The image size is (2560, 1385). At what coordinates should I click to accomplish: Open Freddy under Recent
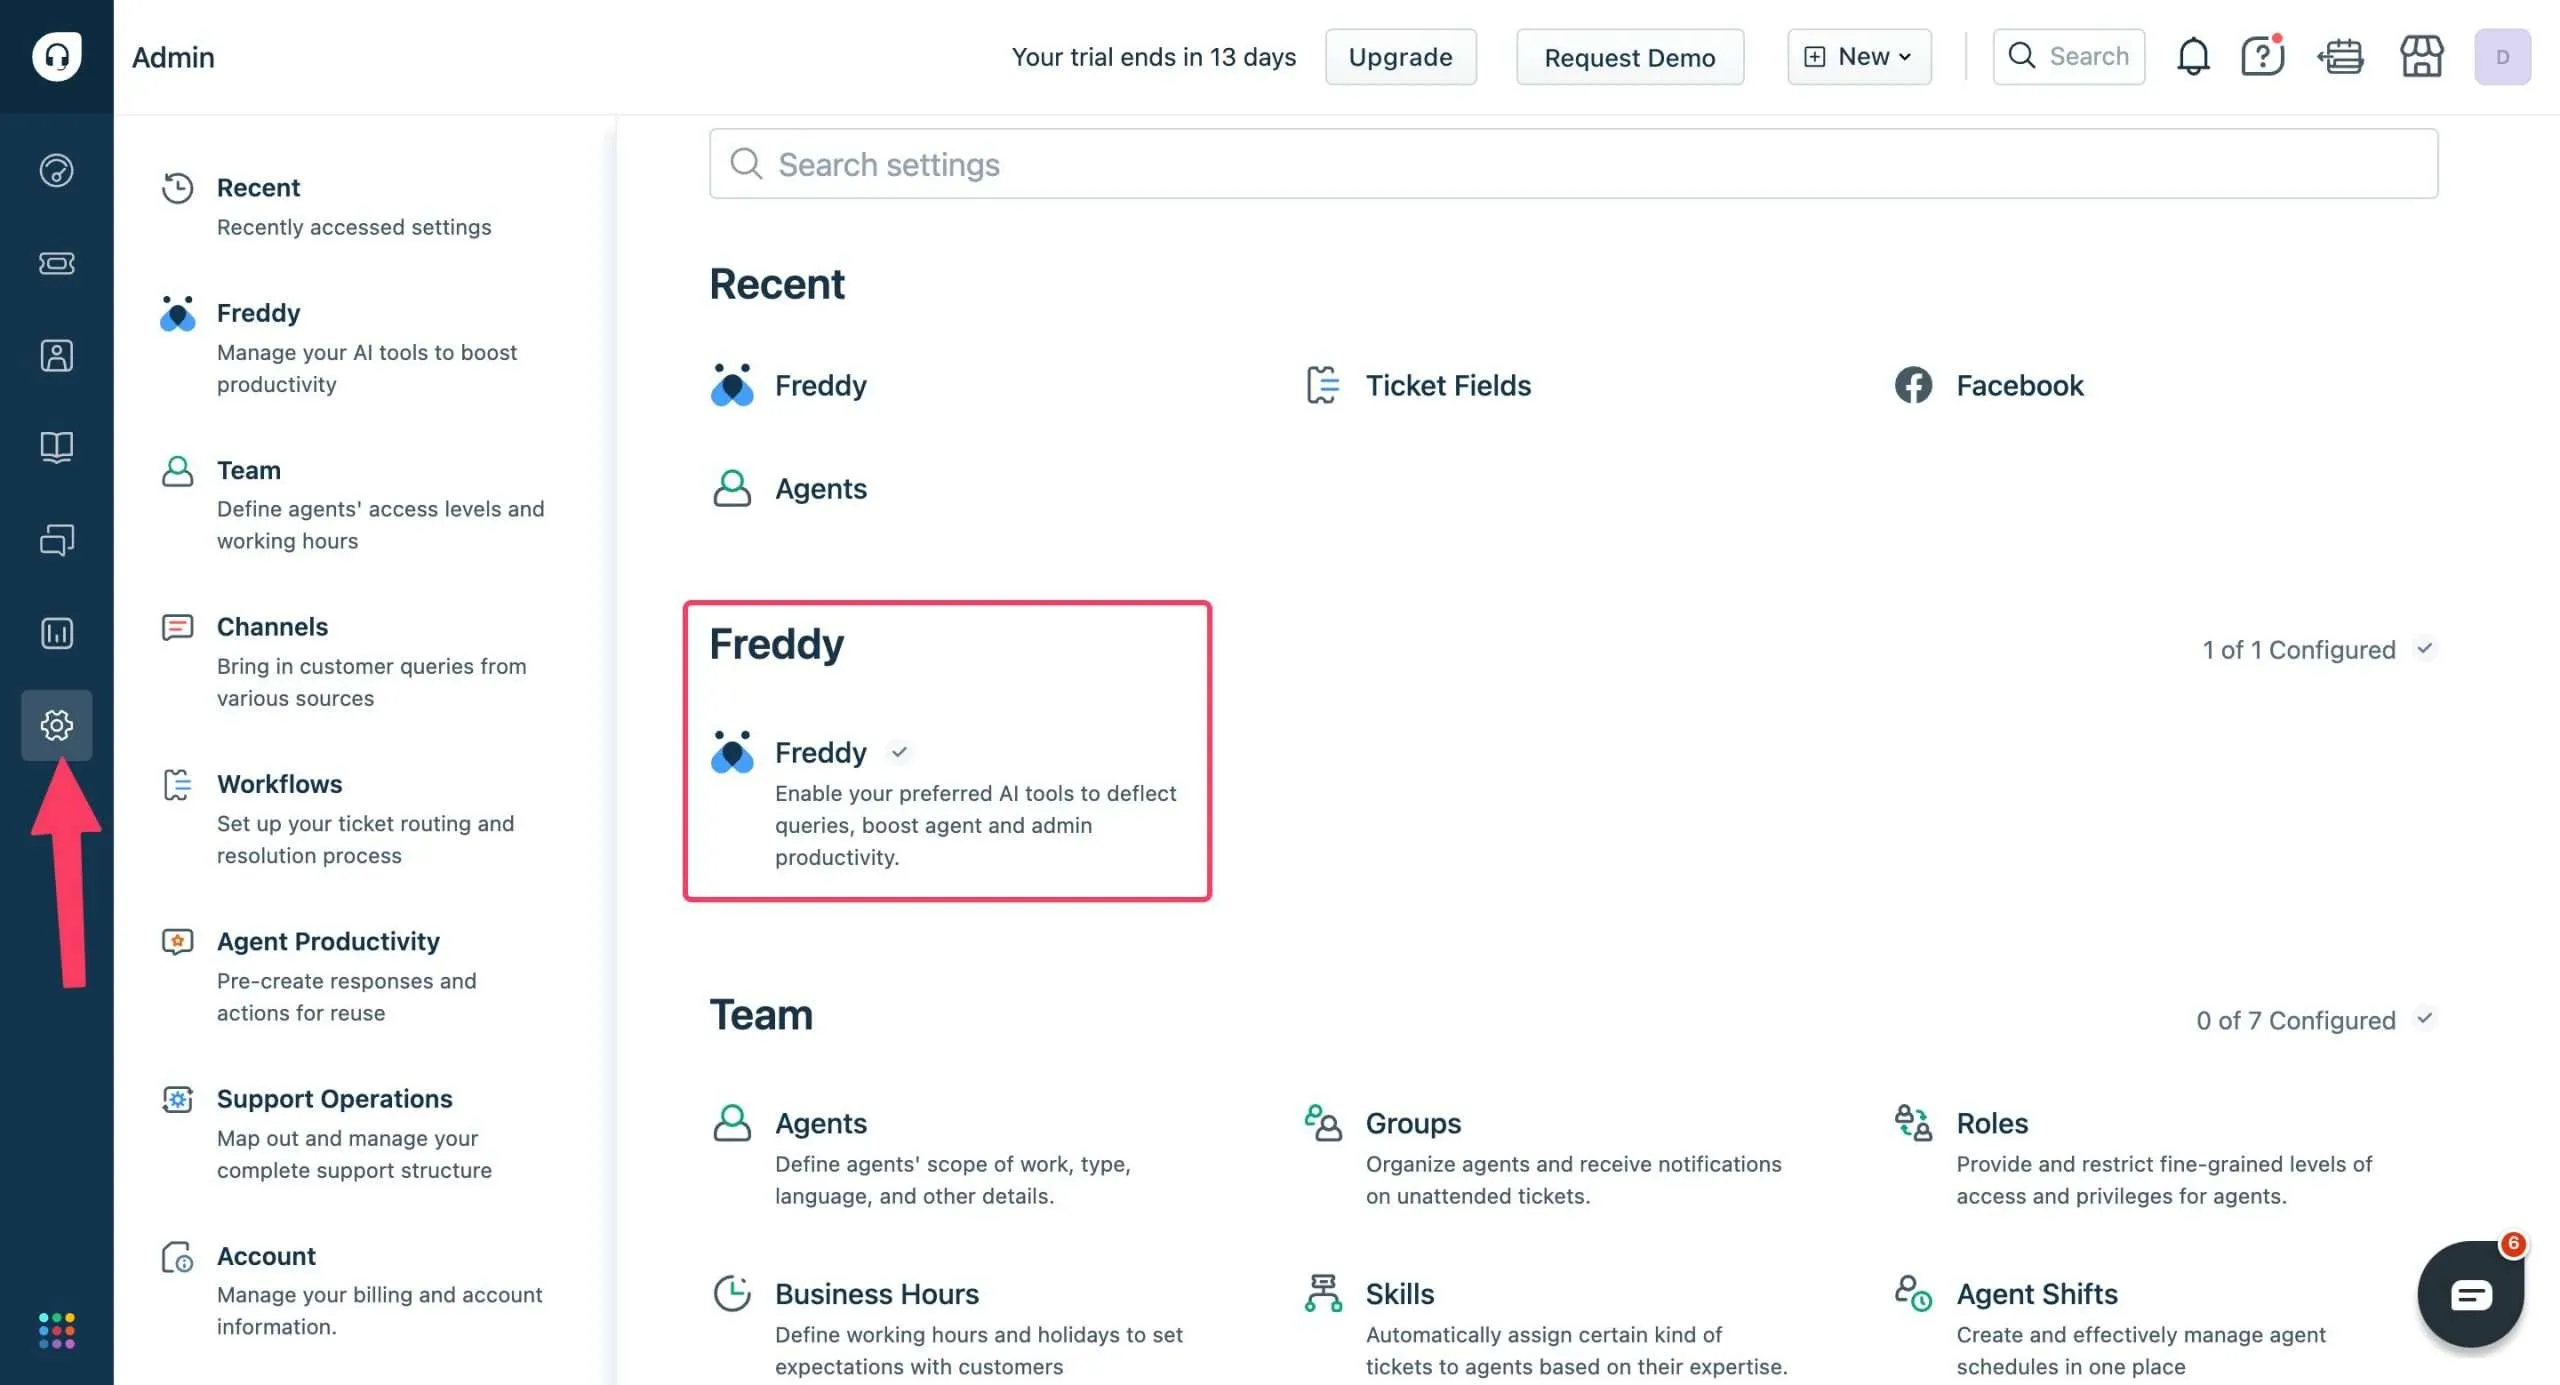(789, 385)
